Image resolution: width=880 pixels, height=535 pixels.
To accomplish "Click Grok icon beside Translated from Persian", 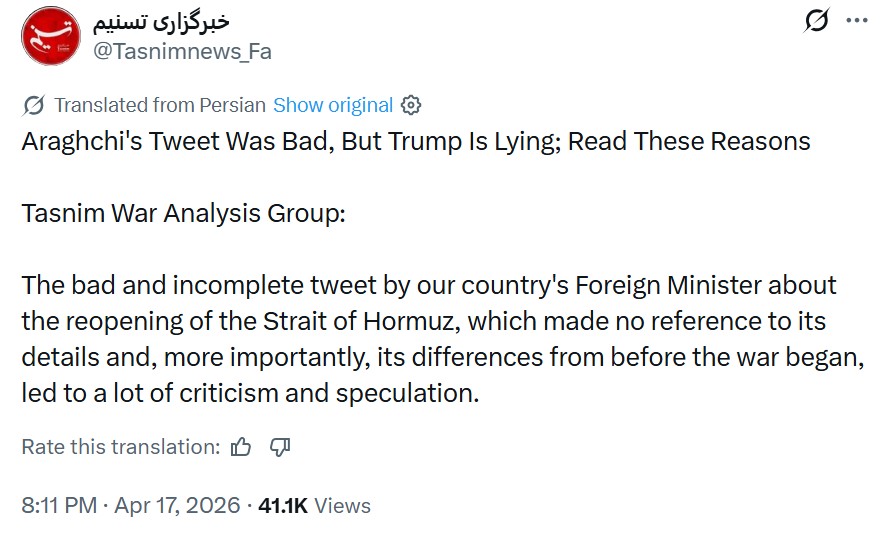I will click(33, 105).
